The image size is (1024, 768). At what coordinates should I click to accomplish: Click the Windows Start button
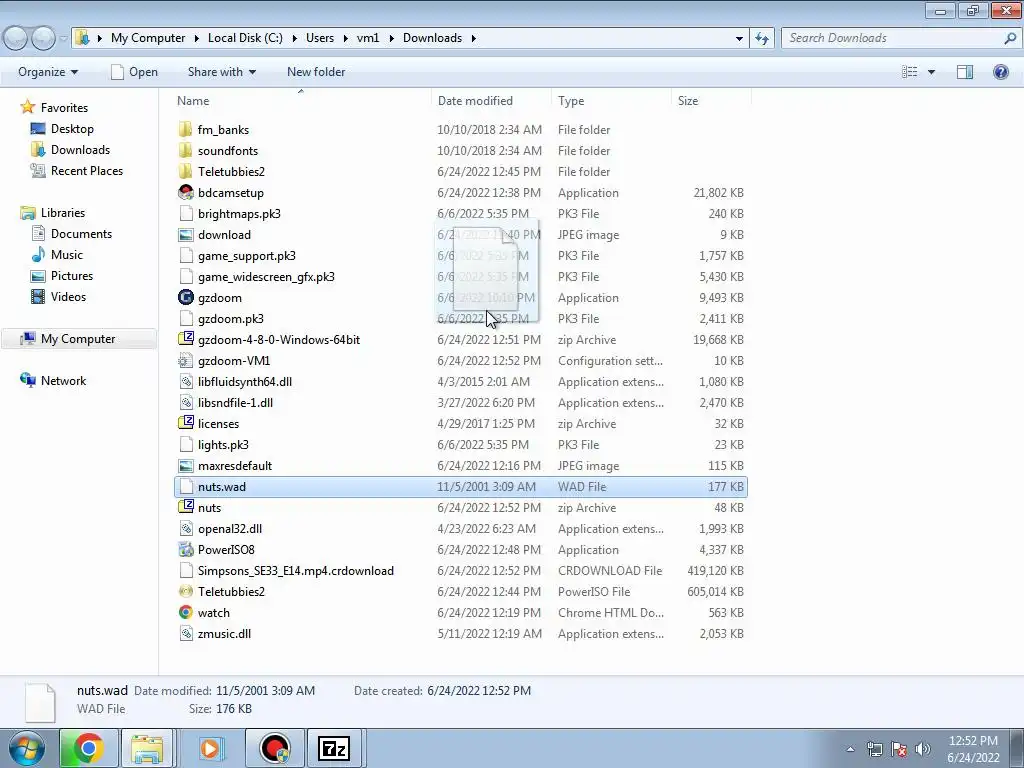point(27,748)
